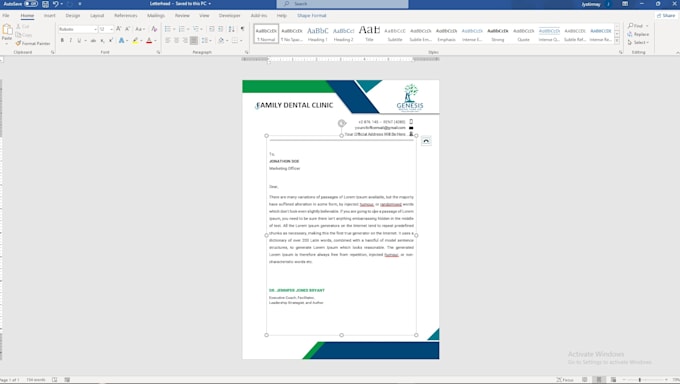Screen dimensions: 680x384
Task: Click the Justify alignment icon
Action: click(x=194, y=40)
